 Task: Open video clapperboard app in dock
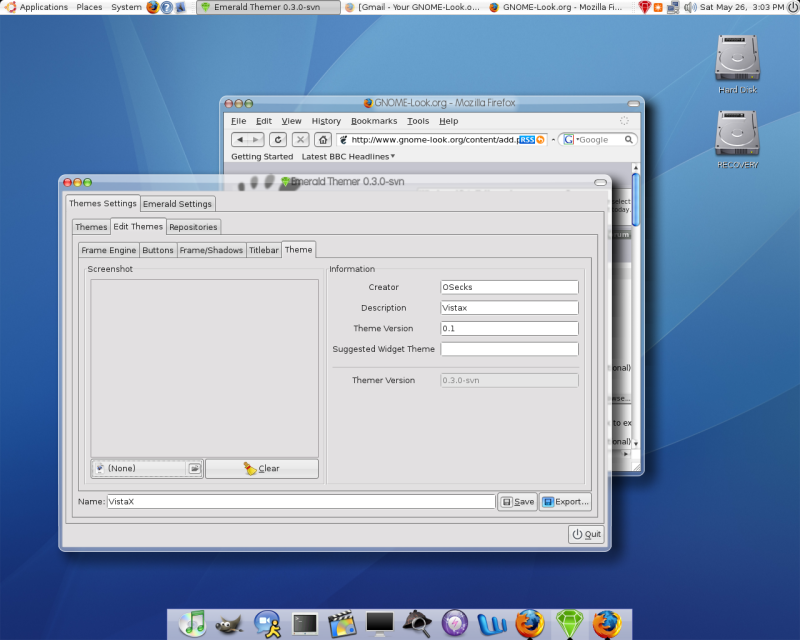(341, 624)
